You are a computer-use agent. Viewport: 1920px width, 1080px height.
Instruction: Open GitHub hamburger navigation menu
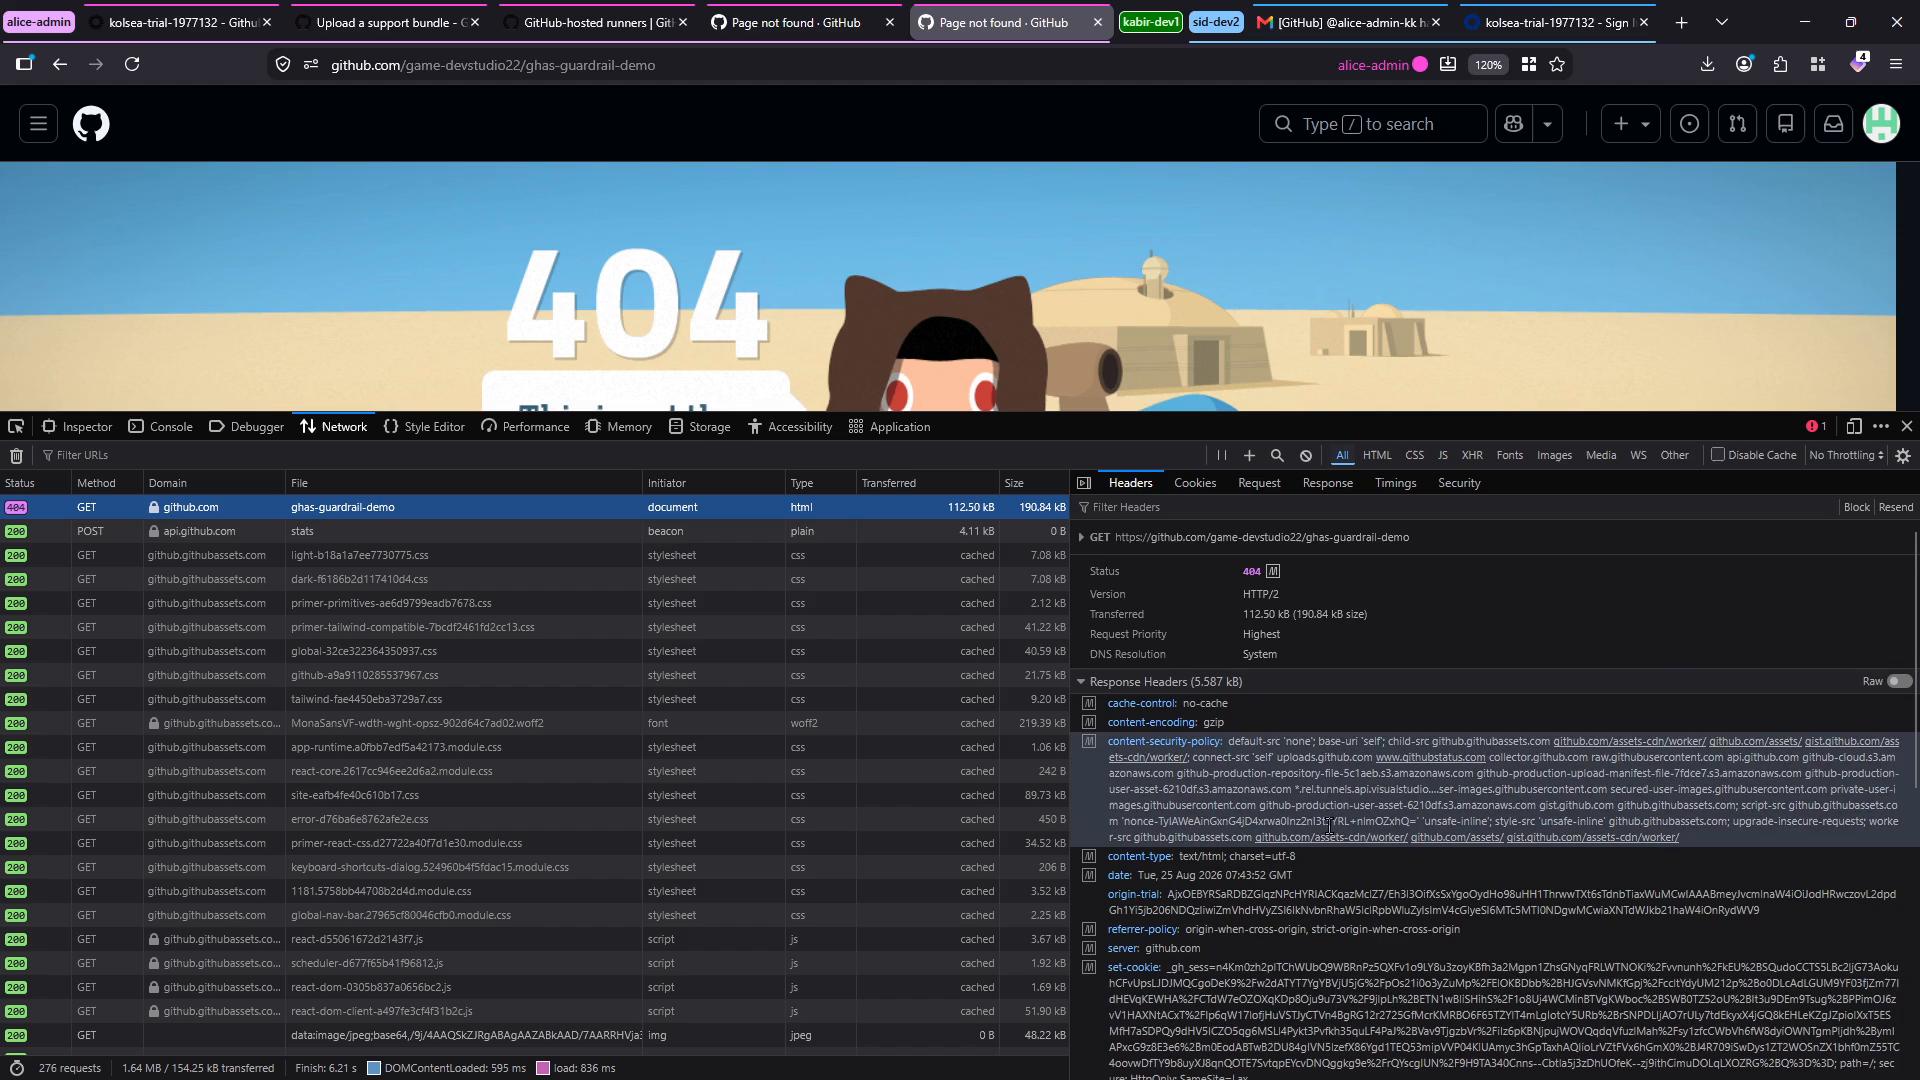38,124
